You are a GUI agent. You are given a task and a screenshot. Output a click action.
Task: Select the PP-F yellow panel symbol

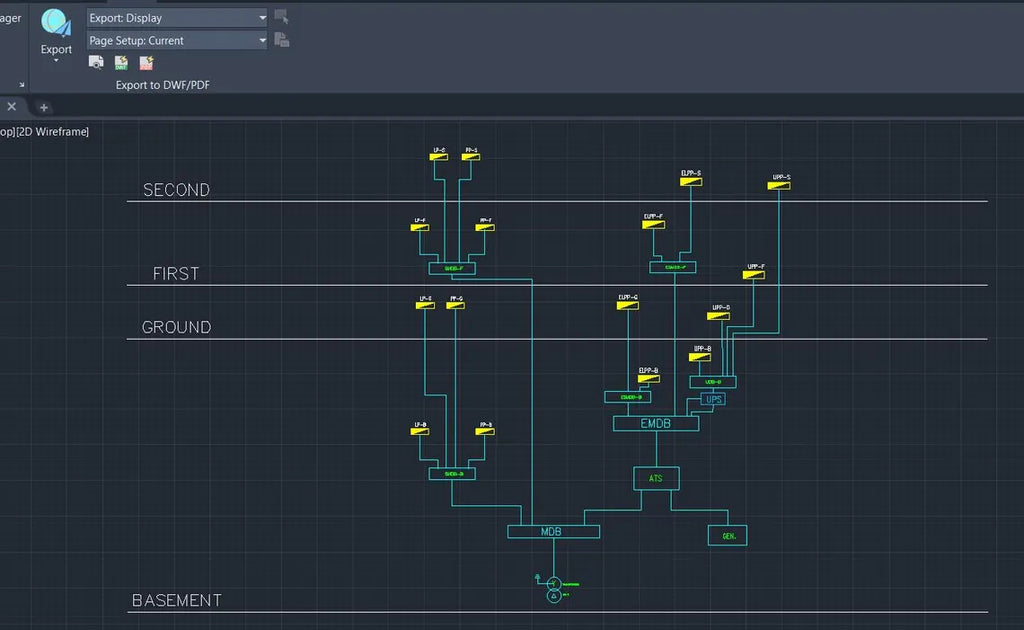click(485, 227)
